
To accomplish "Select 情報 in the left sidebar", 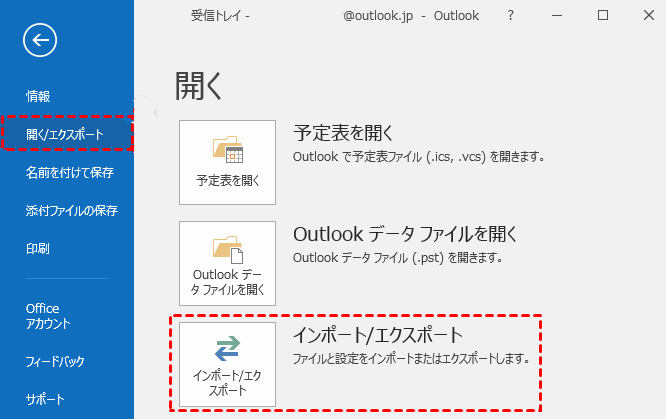I will click(x=38, y=96).
